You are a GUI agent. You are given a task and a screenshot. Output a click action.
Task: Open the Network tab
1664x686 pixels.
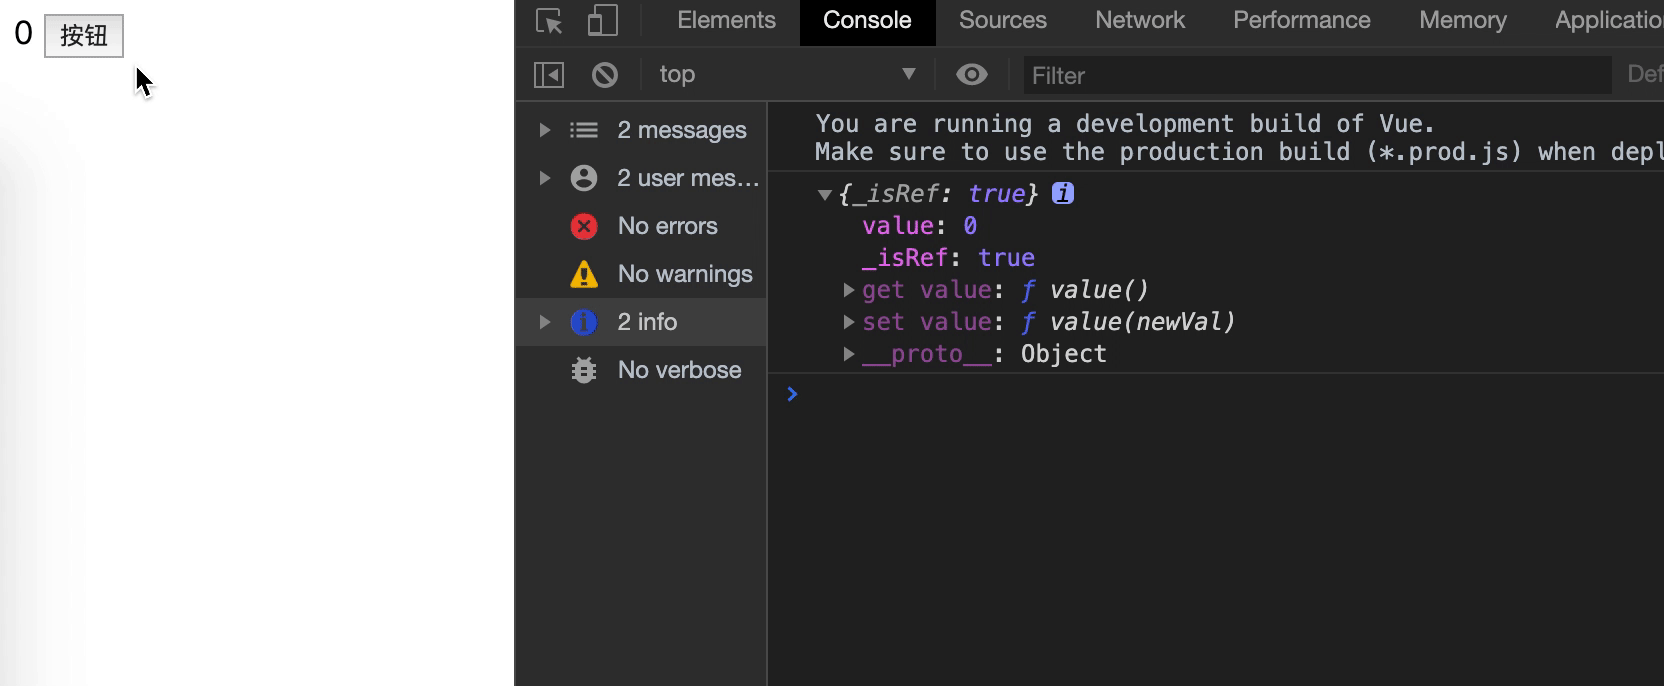[1139, 21]
